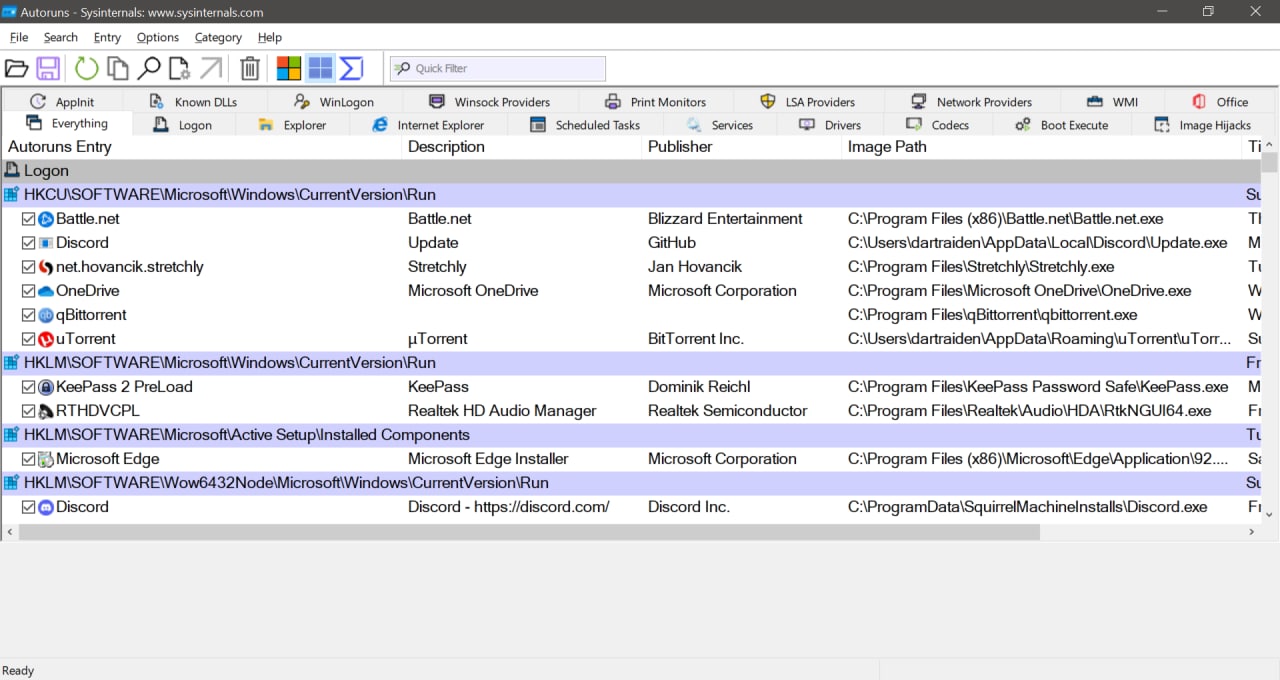Click the Battle.net entry icon

[x=46, y=219]
